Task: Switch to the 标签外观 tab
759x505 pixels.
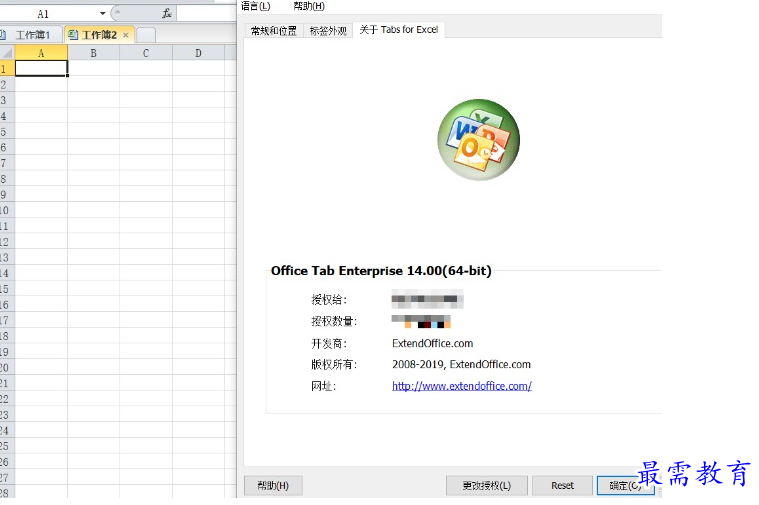Action: [328, 31]
